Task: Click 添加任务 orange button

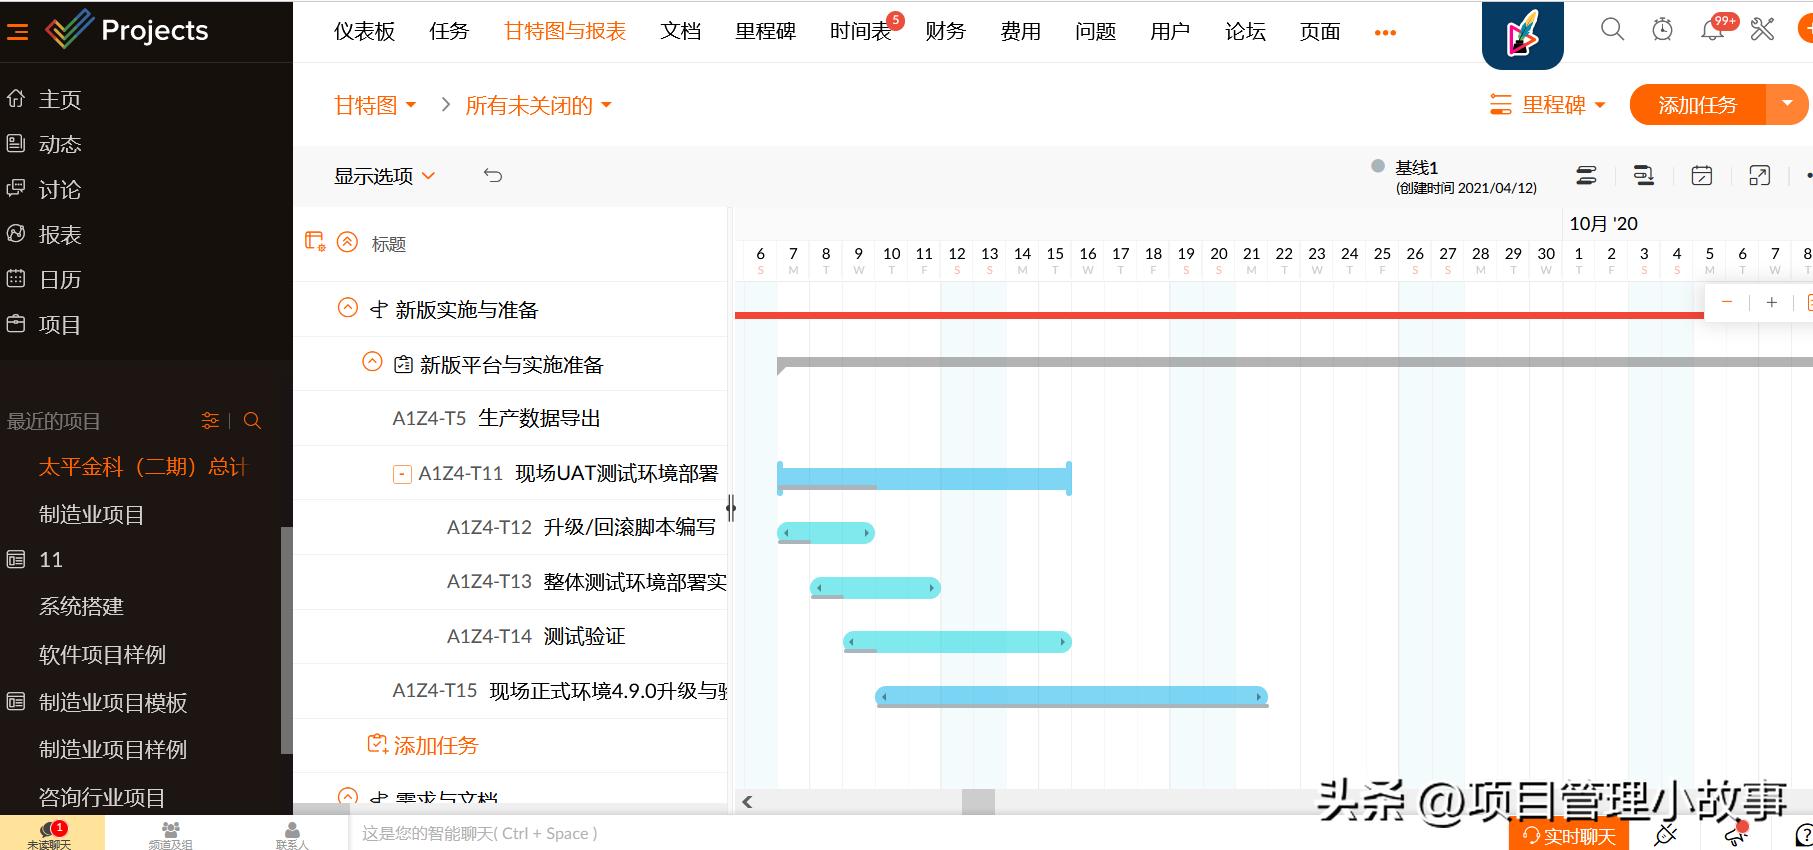Action: (x=1698, y=104)
